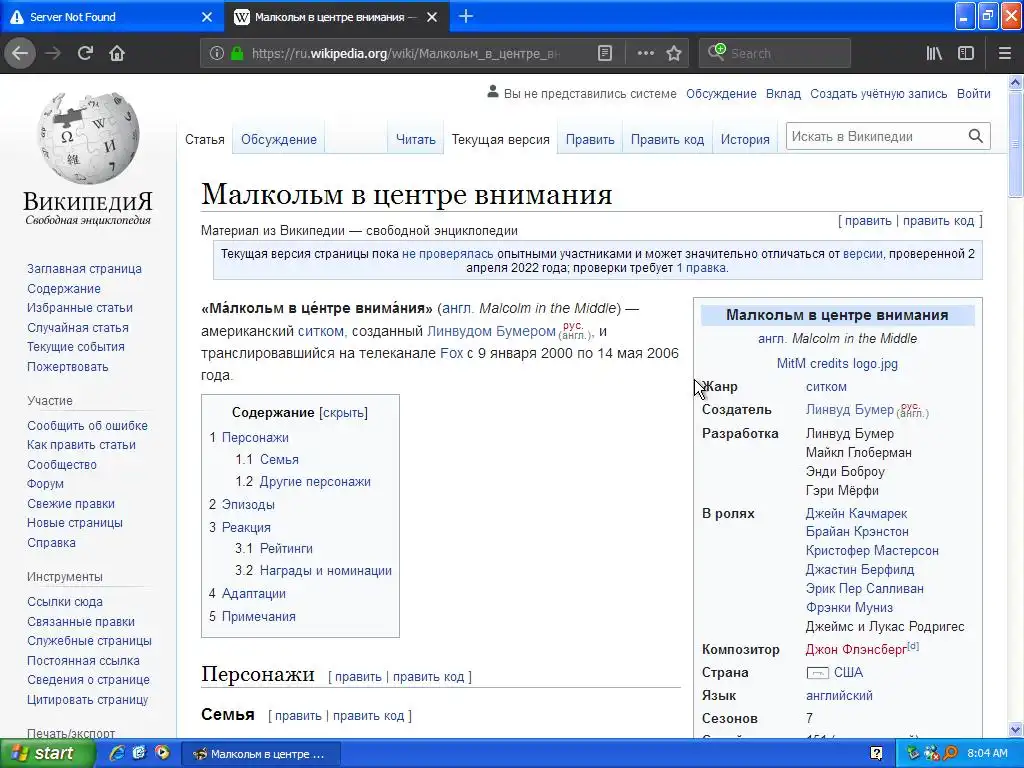Jump to contents entry 2 Эпизоды

coord(242,504)
